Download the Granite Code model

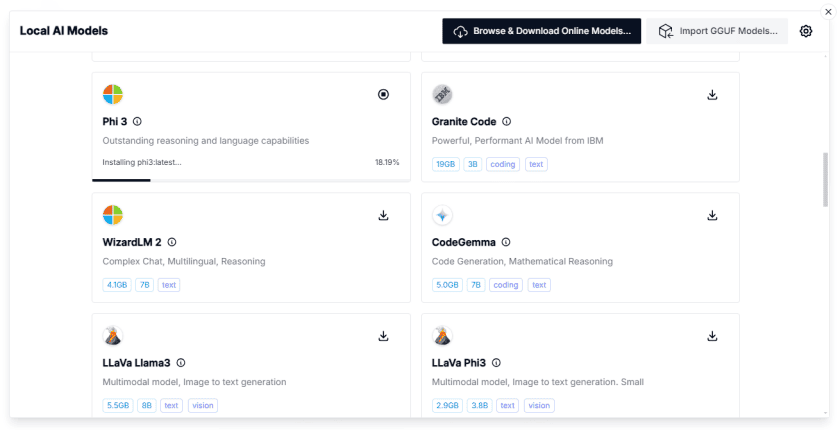tap(712, 95)
